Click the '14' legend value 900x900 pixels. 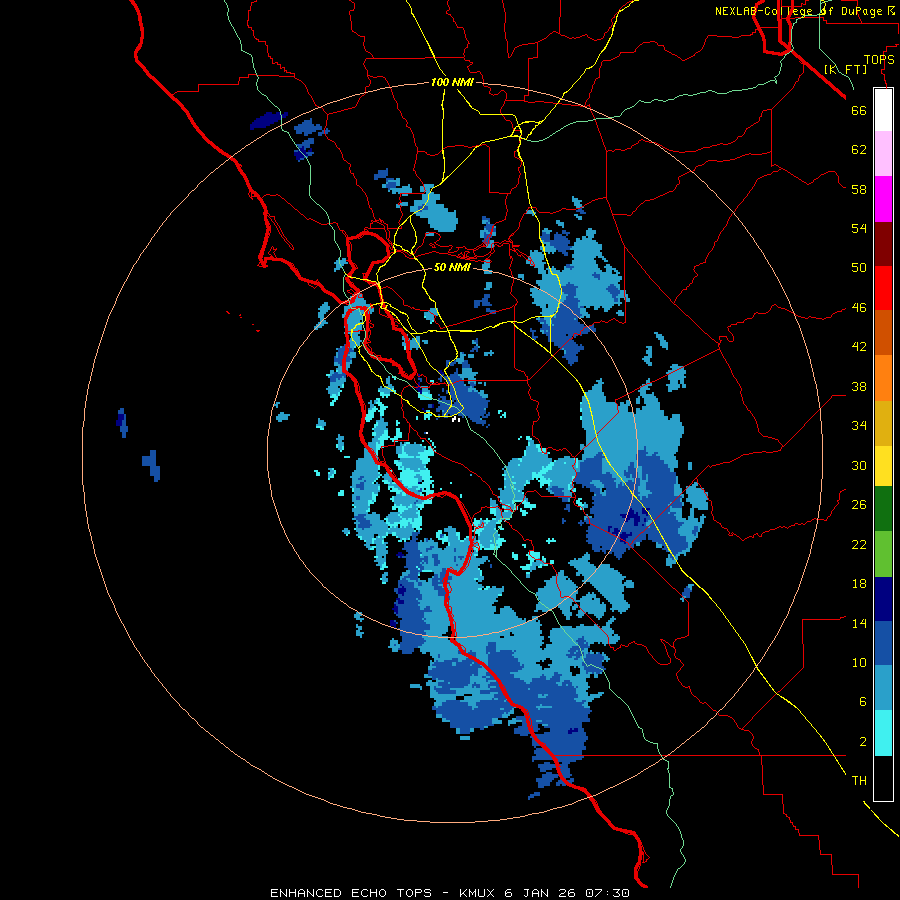859,623
